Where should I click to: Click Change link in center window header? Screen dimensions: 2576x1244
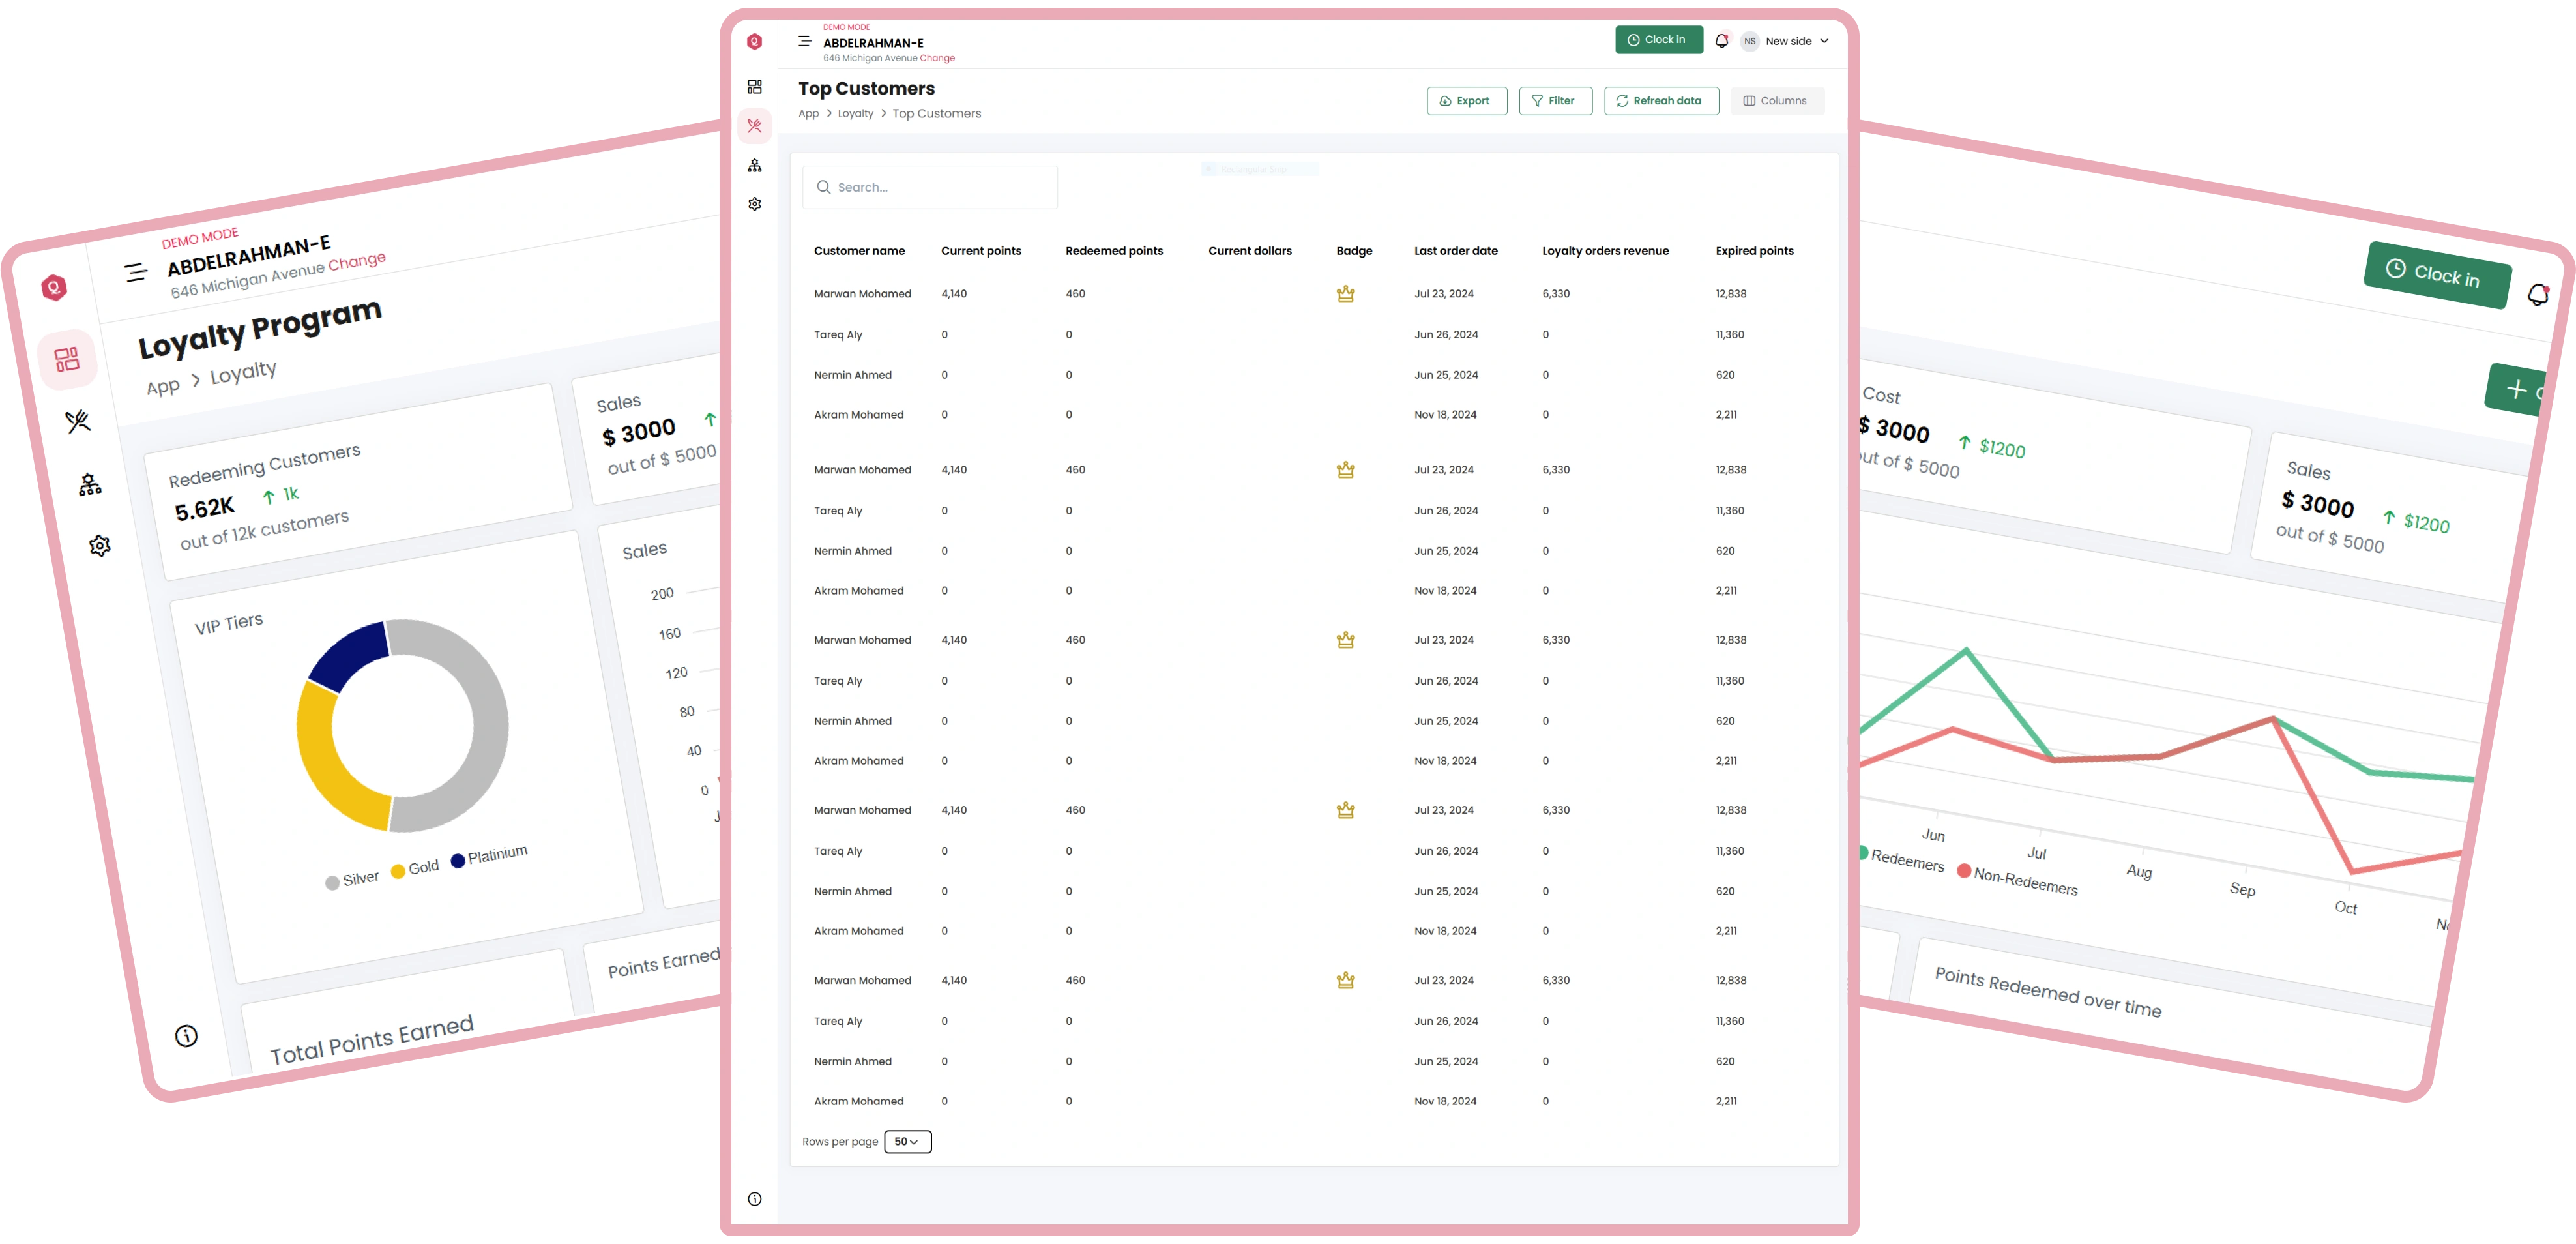click(x=937, y=58)
